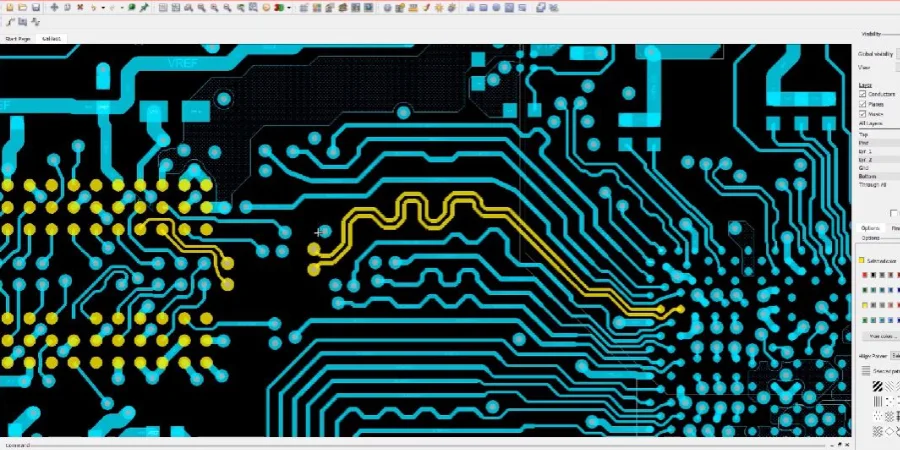The height and width of the screenshot is (450, 900).
Task: Click the Undo arrow icon
Action: [94, 8]
